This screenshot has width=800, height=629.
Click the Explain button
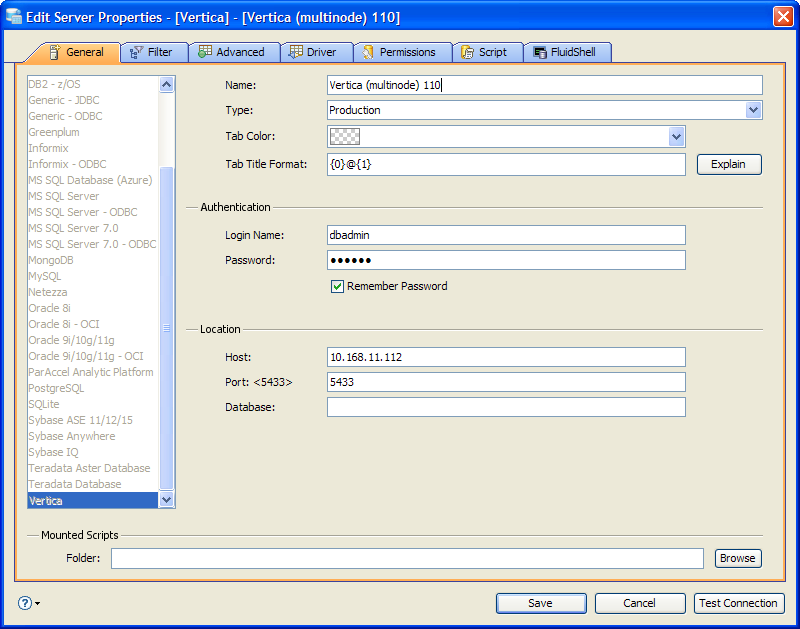tap(729, 164)
